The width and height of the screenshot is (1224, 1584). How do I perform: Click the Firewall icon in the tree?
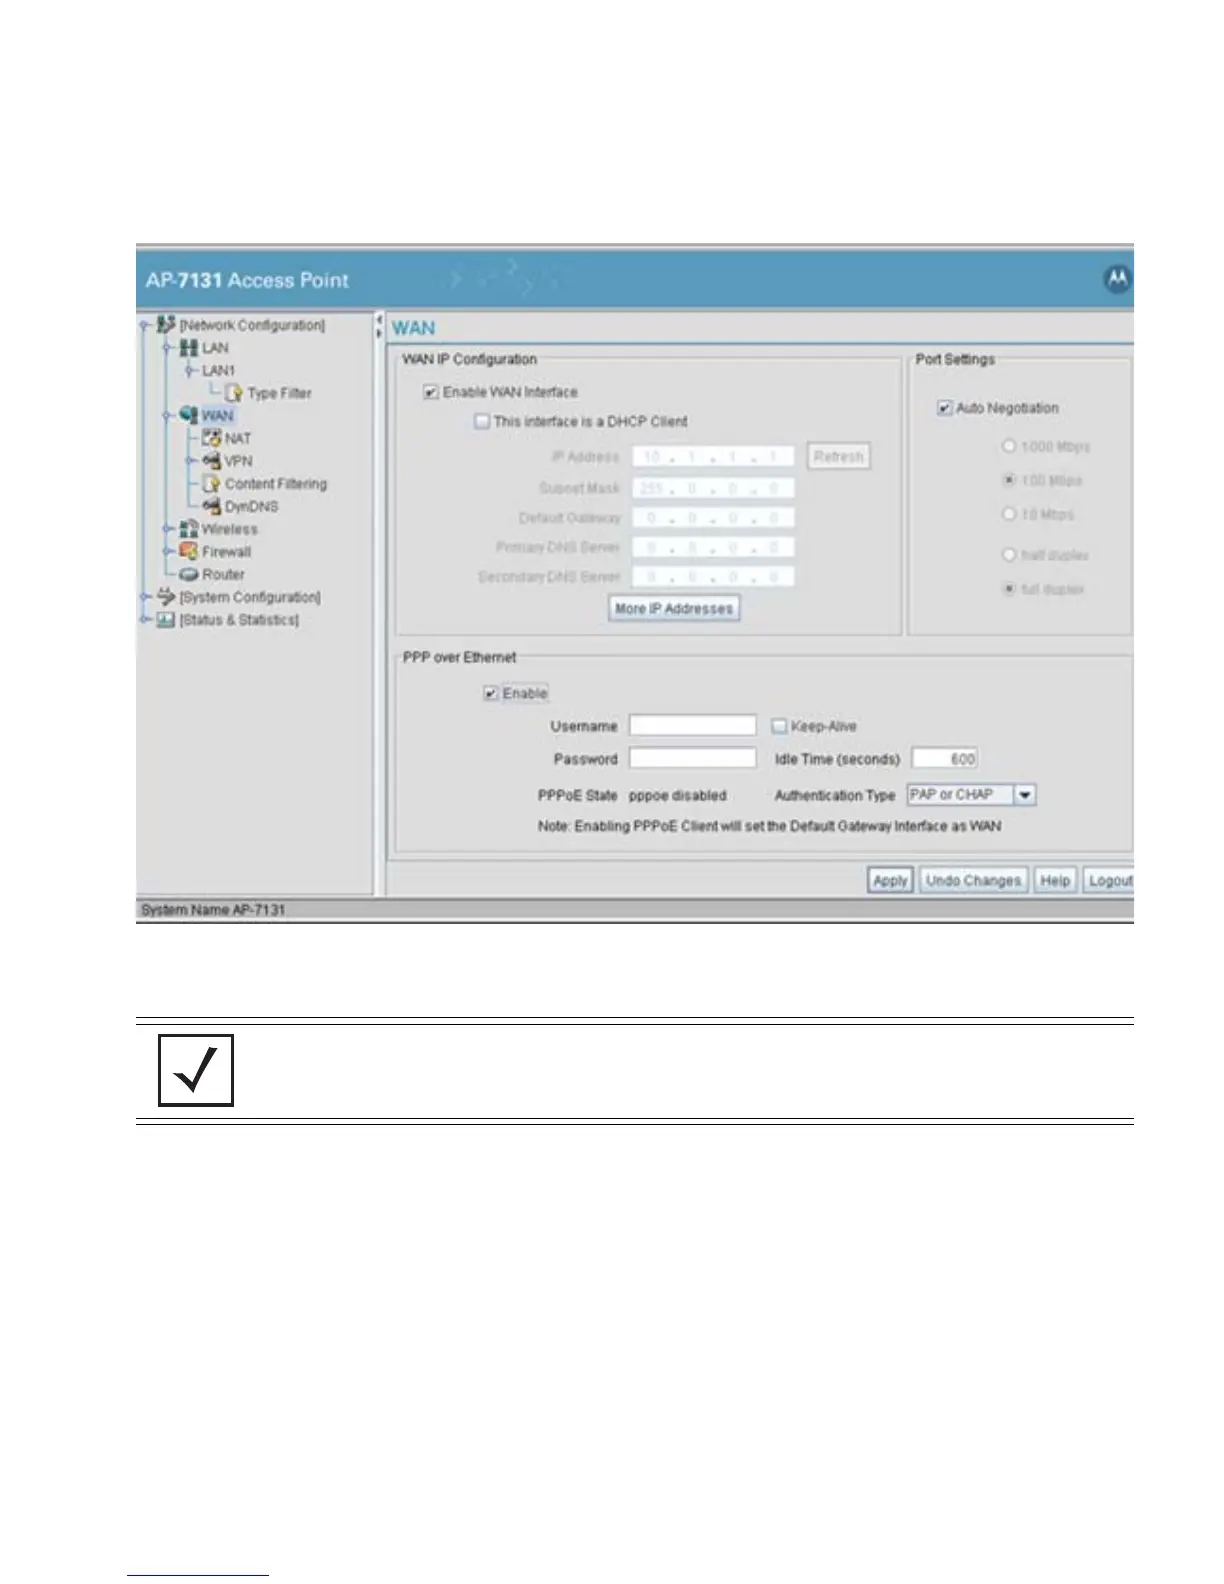click(x=189, y=552)
